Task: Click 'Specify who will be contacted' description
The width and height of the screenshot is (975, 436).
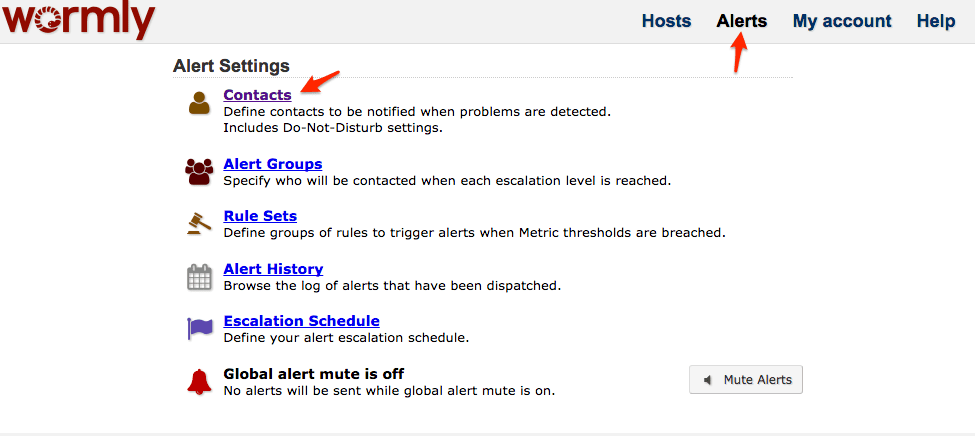Action: point(447,182)
